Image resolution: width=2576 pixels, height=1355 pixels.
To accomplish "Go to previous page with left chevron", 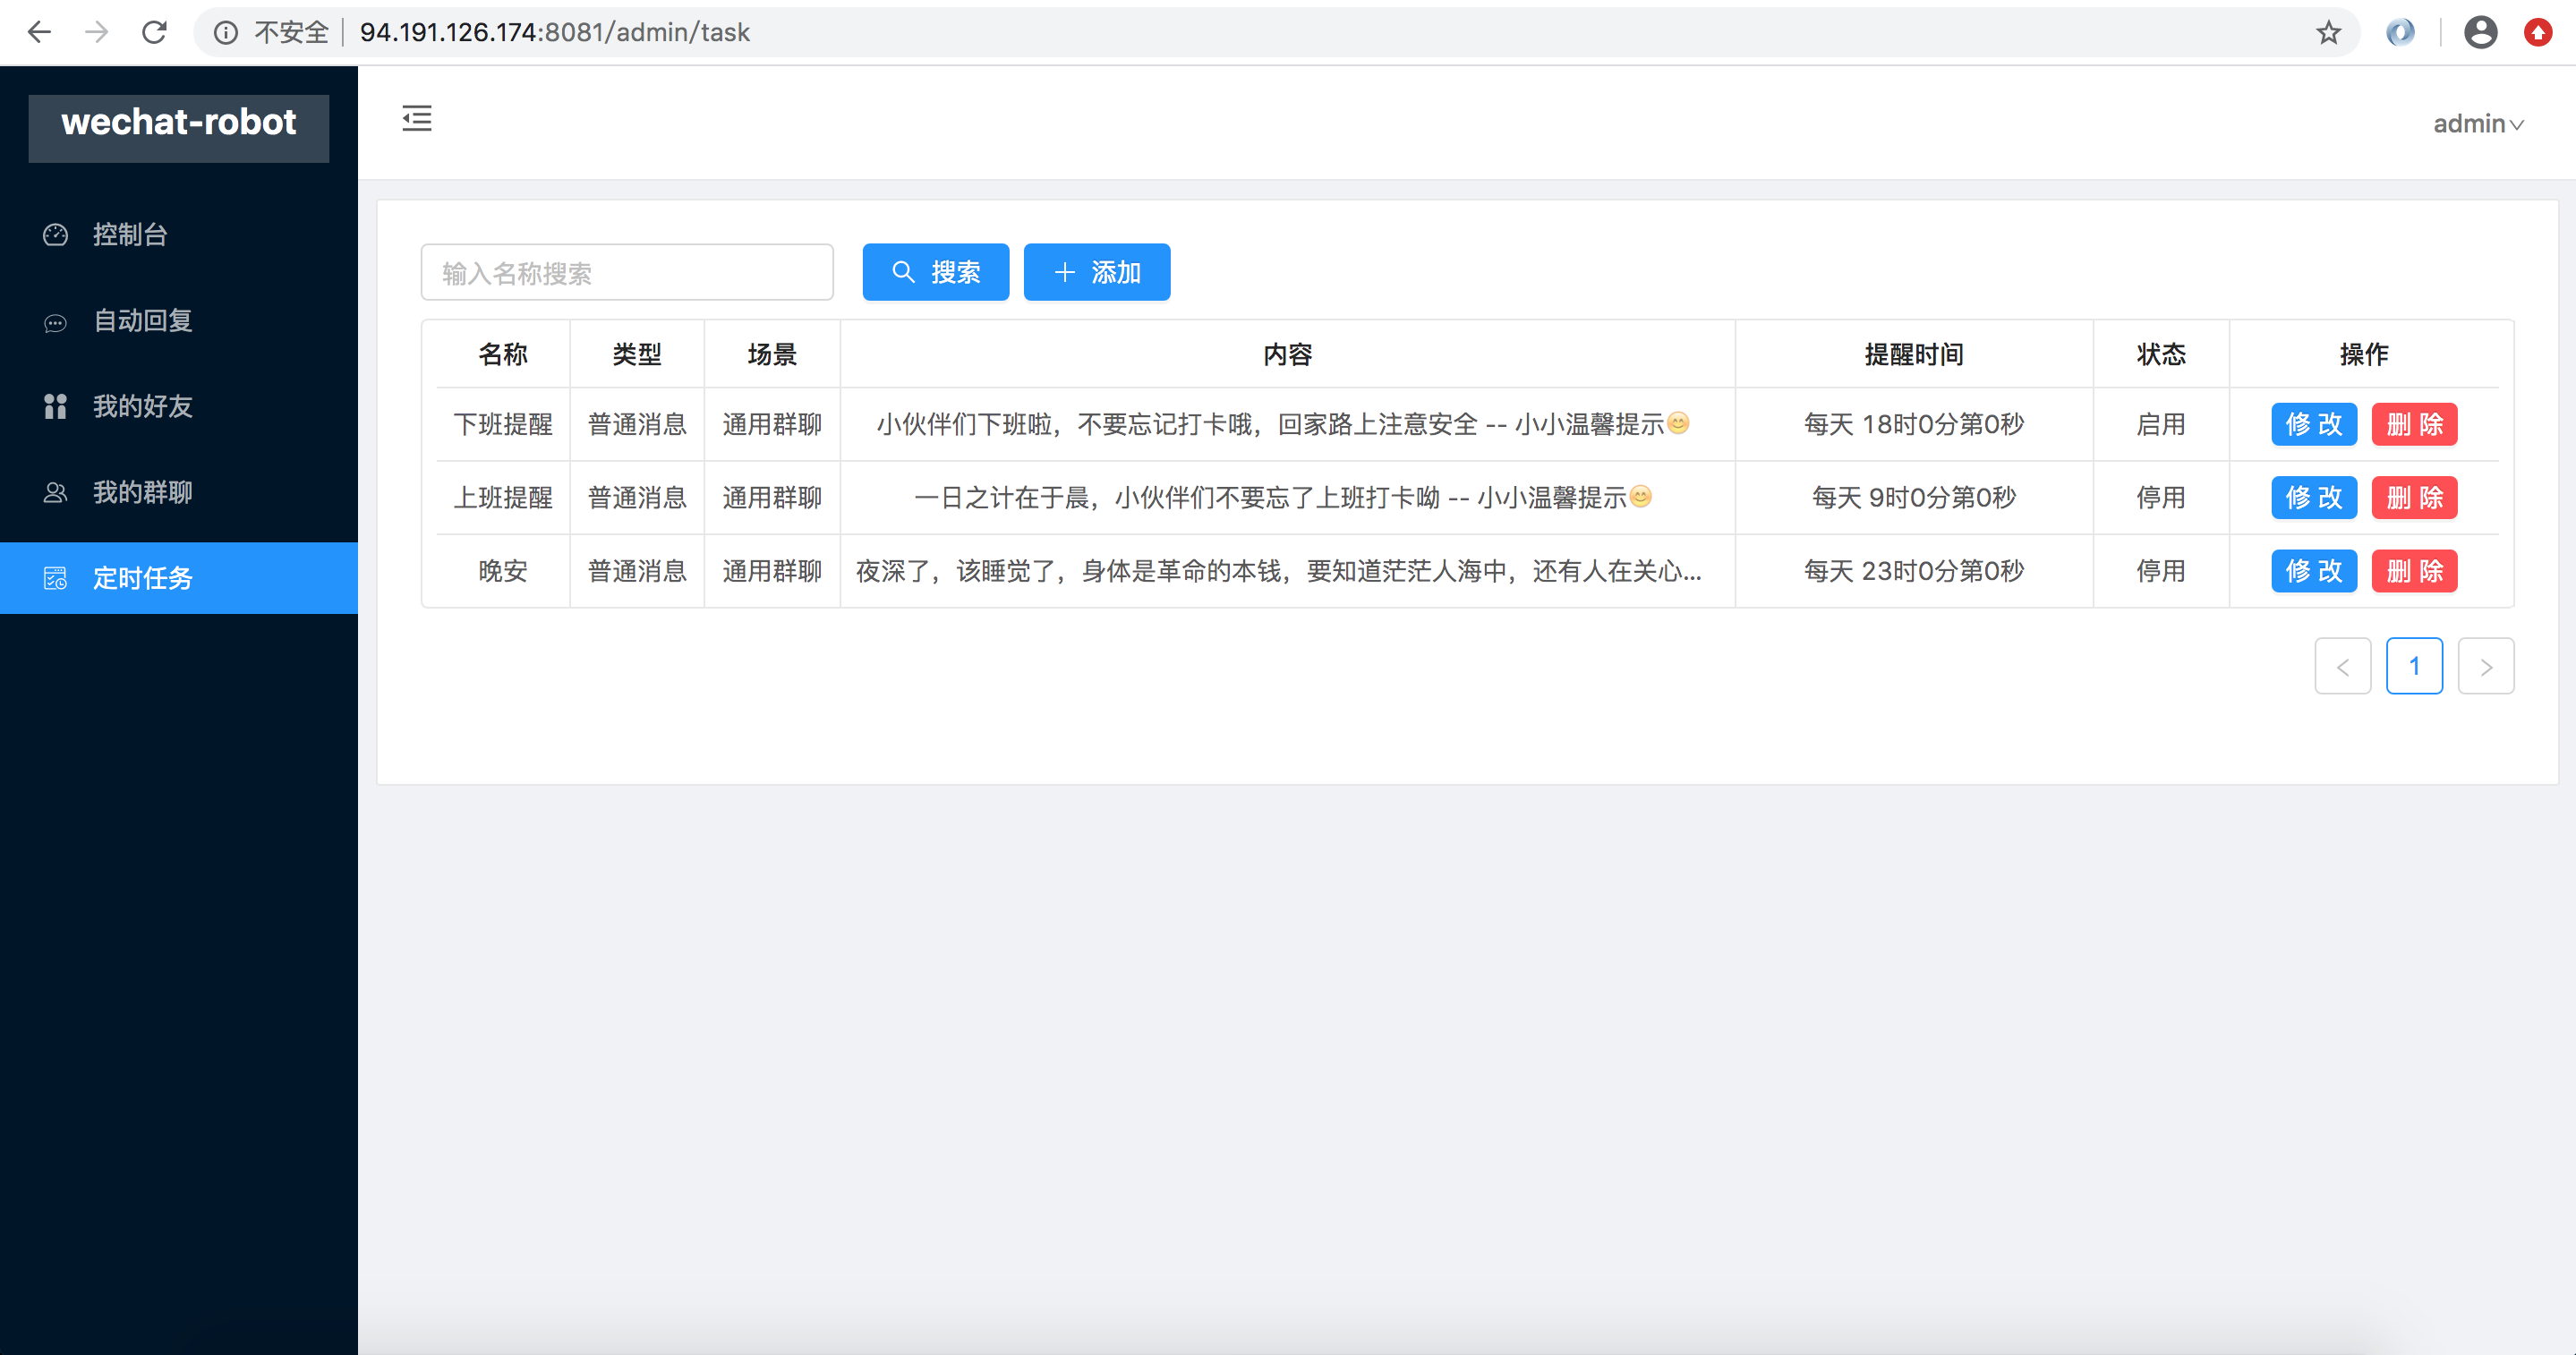I will (2342, 666).
